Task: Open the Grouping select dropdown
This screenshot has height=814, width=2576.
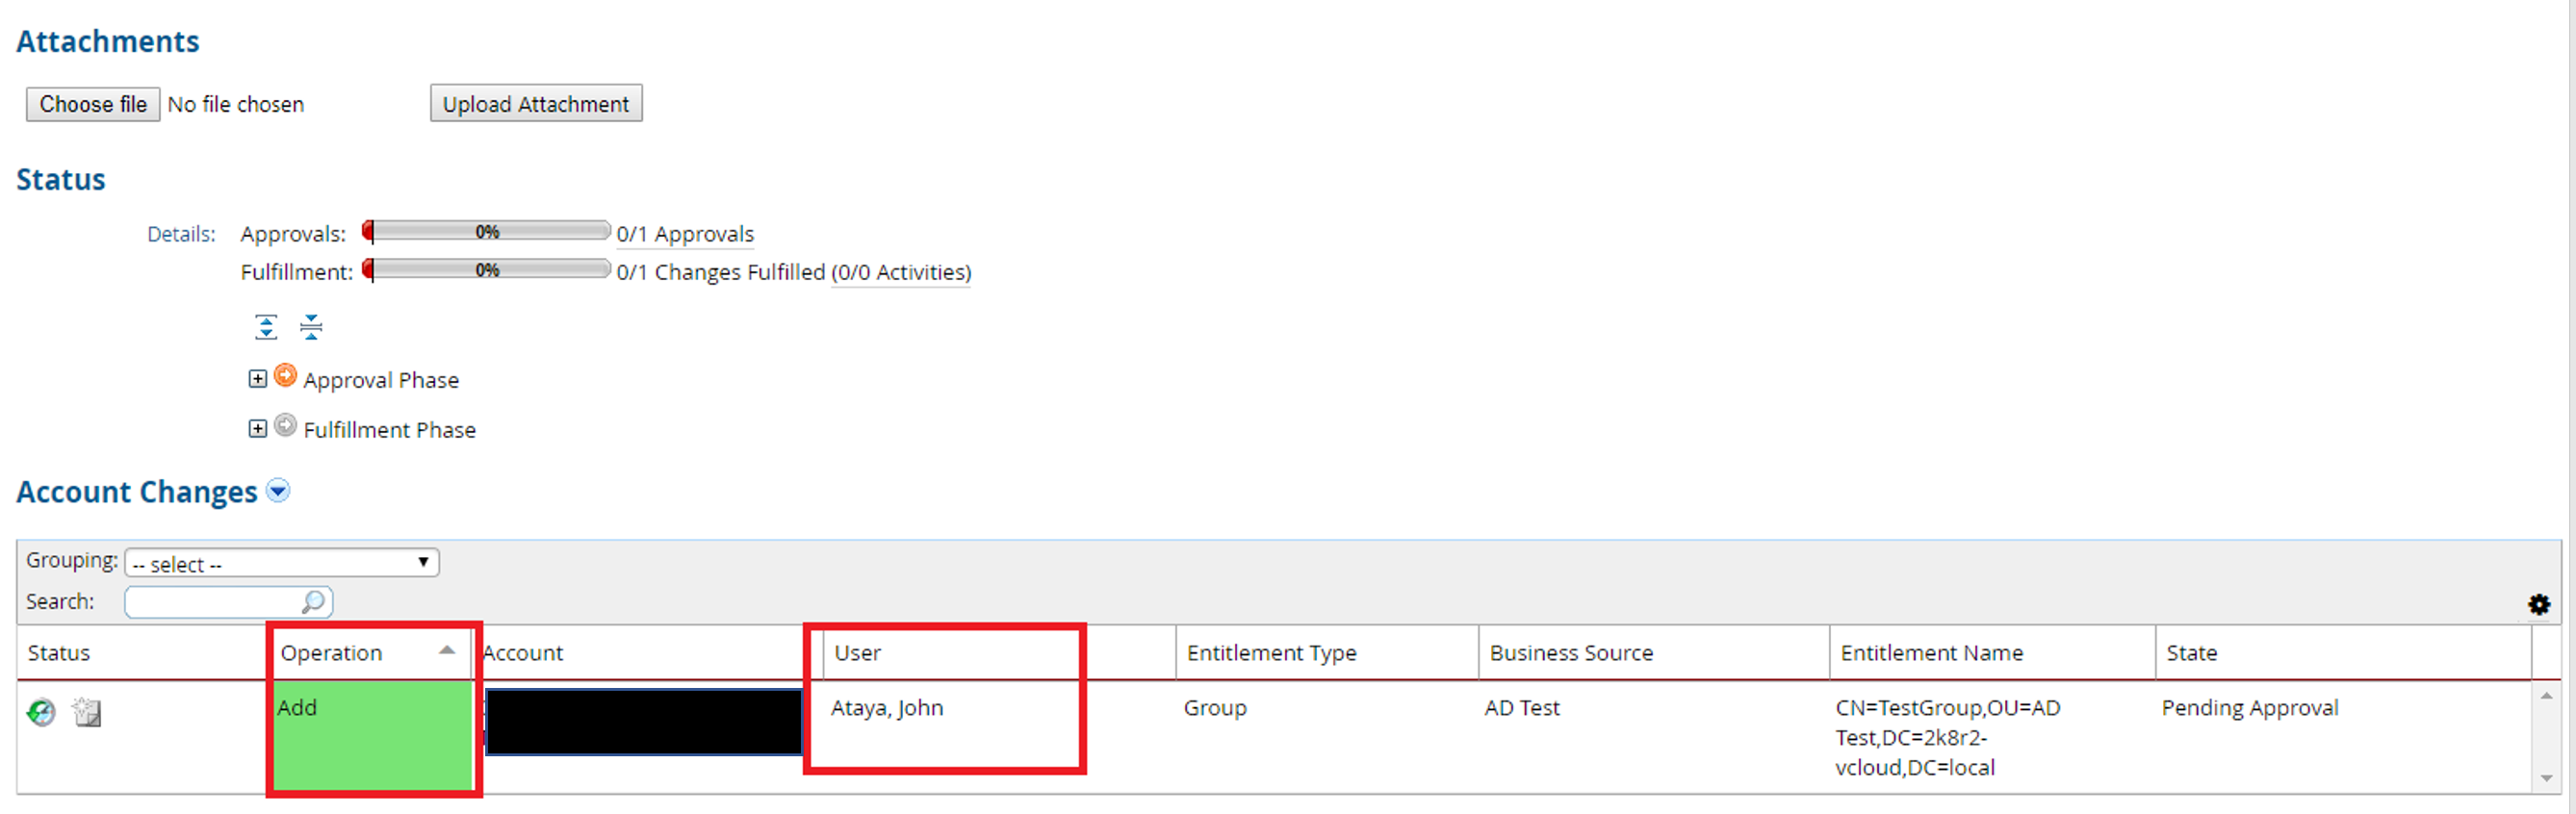Action: click(281, 563)
